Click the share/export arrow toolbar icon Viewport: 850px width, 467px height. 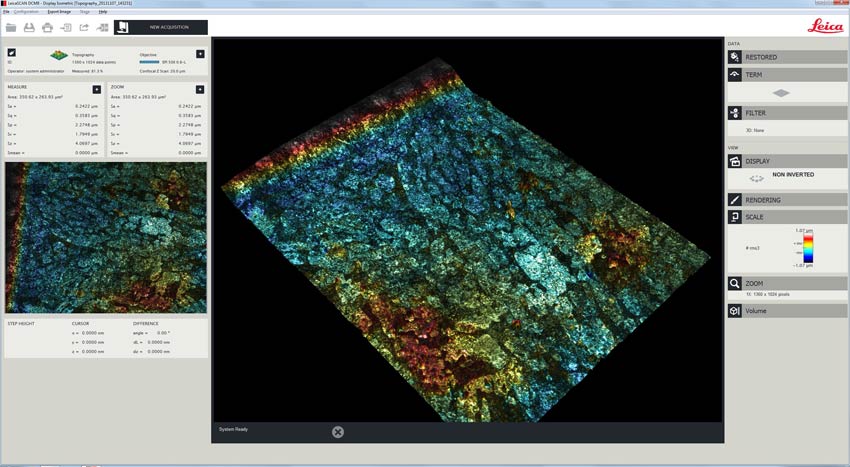click(84, 27)
